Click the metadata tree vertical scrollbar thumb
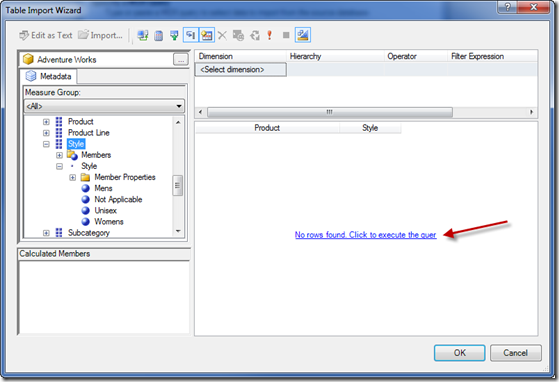Image resolution: width=559 pixels, height=382 pixels. 178,185
